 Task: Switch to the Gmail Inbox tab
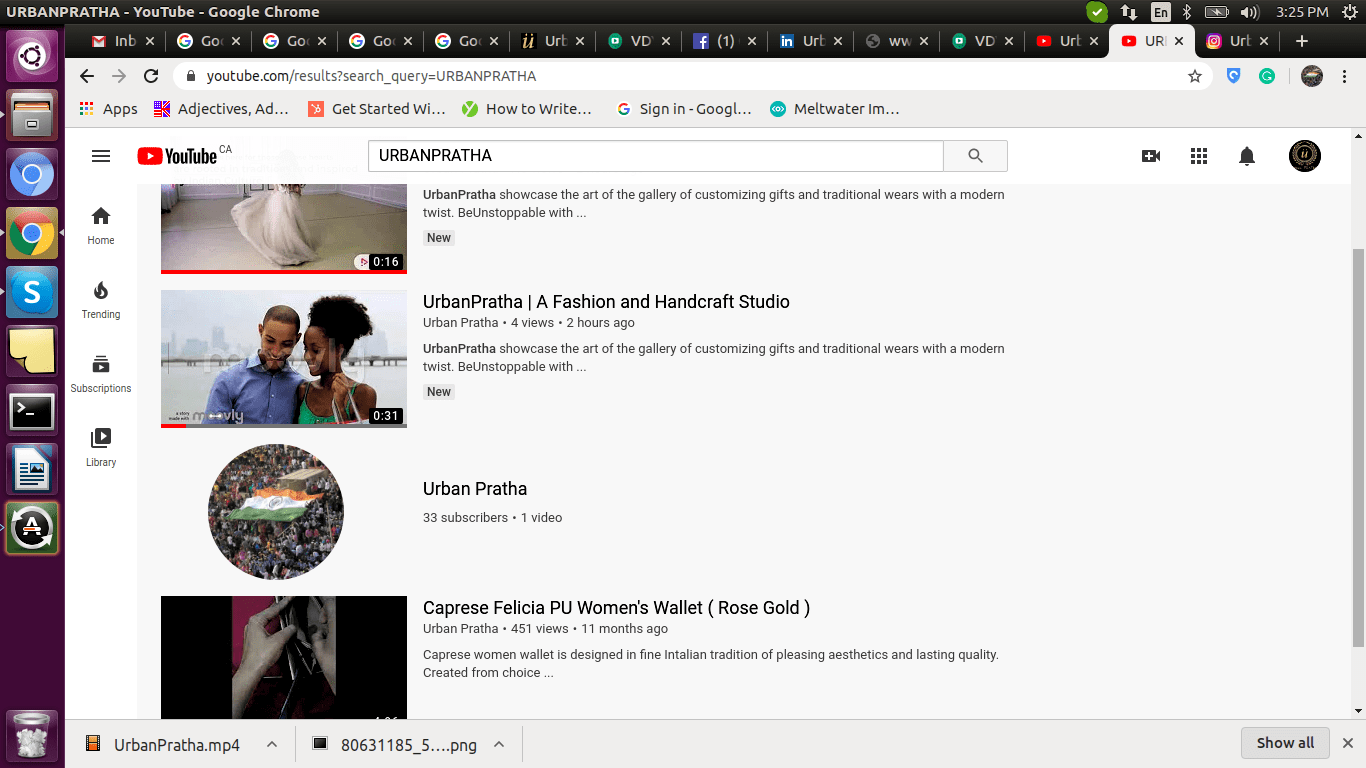click(x=123, y=41)
